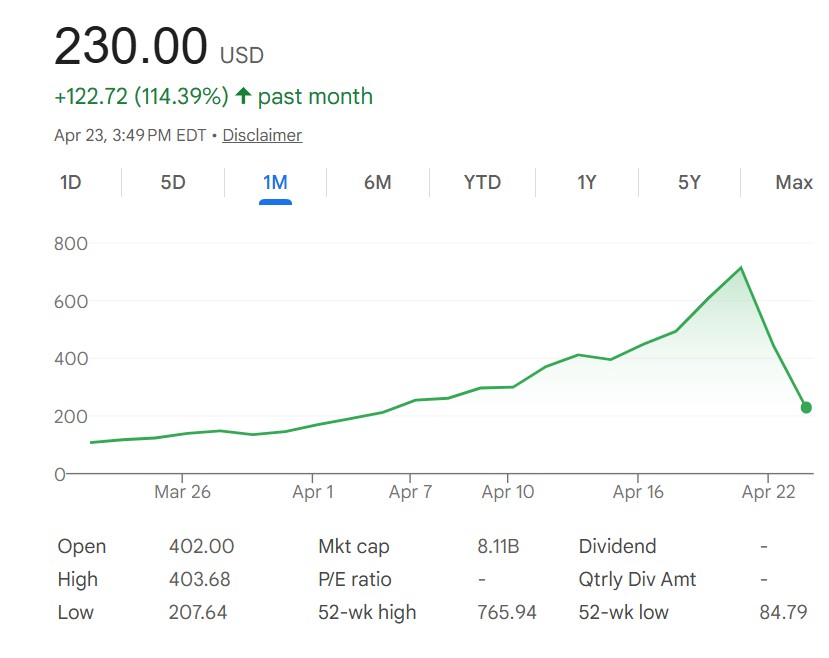This screenshot has height=658, width=829.
Task: Switch to the YTD tab
Action: pyautogui.click(x=482, y=183)
